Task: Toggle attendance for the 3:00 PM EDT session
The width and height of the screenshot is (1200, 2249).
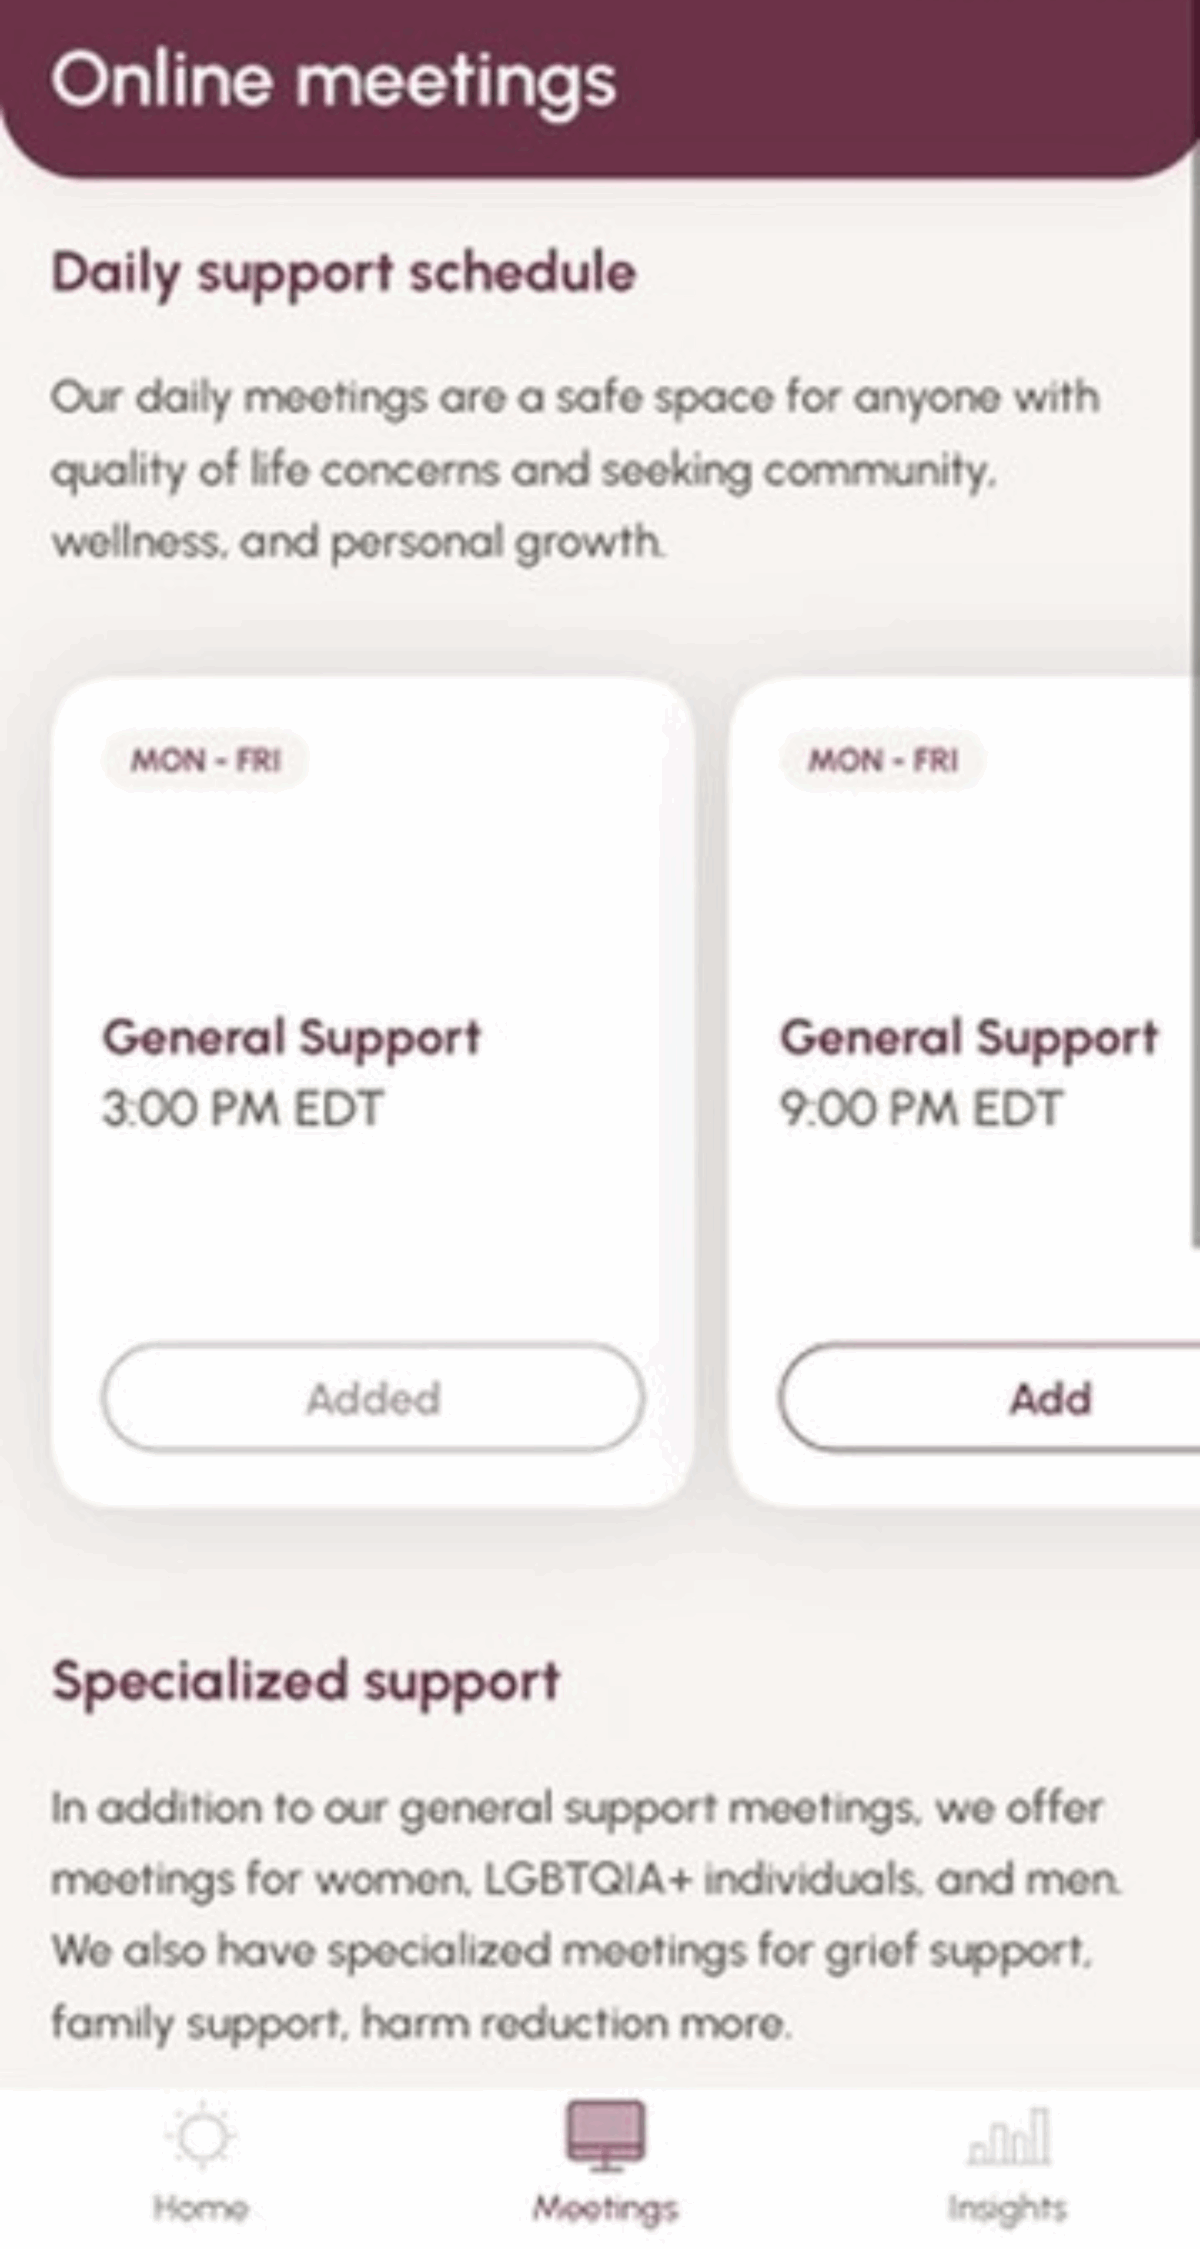Action: pyautogui.click(x=373, y=1397)
